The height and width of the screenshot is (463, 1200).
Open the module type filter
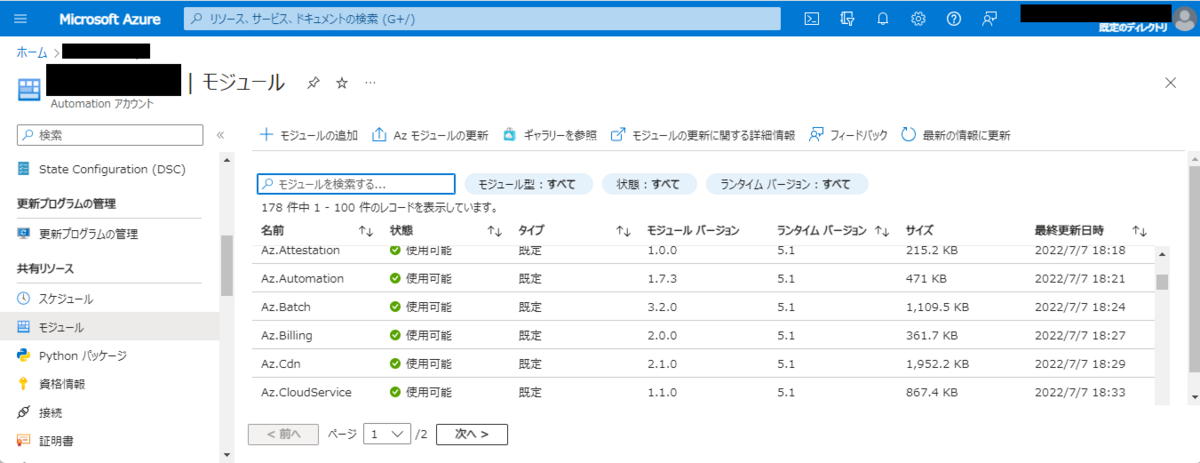point(527,184)
